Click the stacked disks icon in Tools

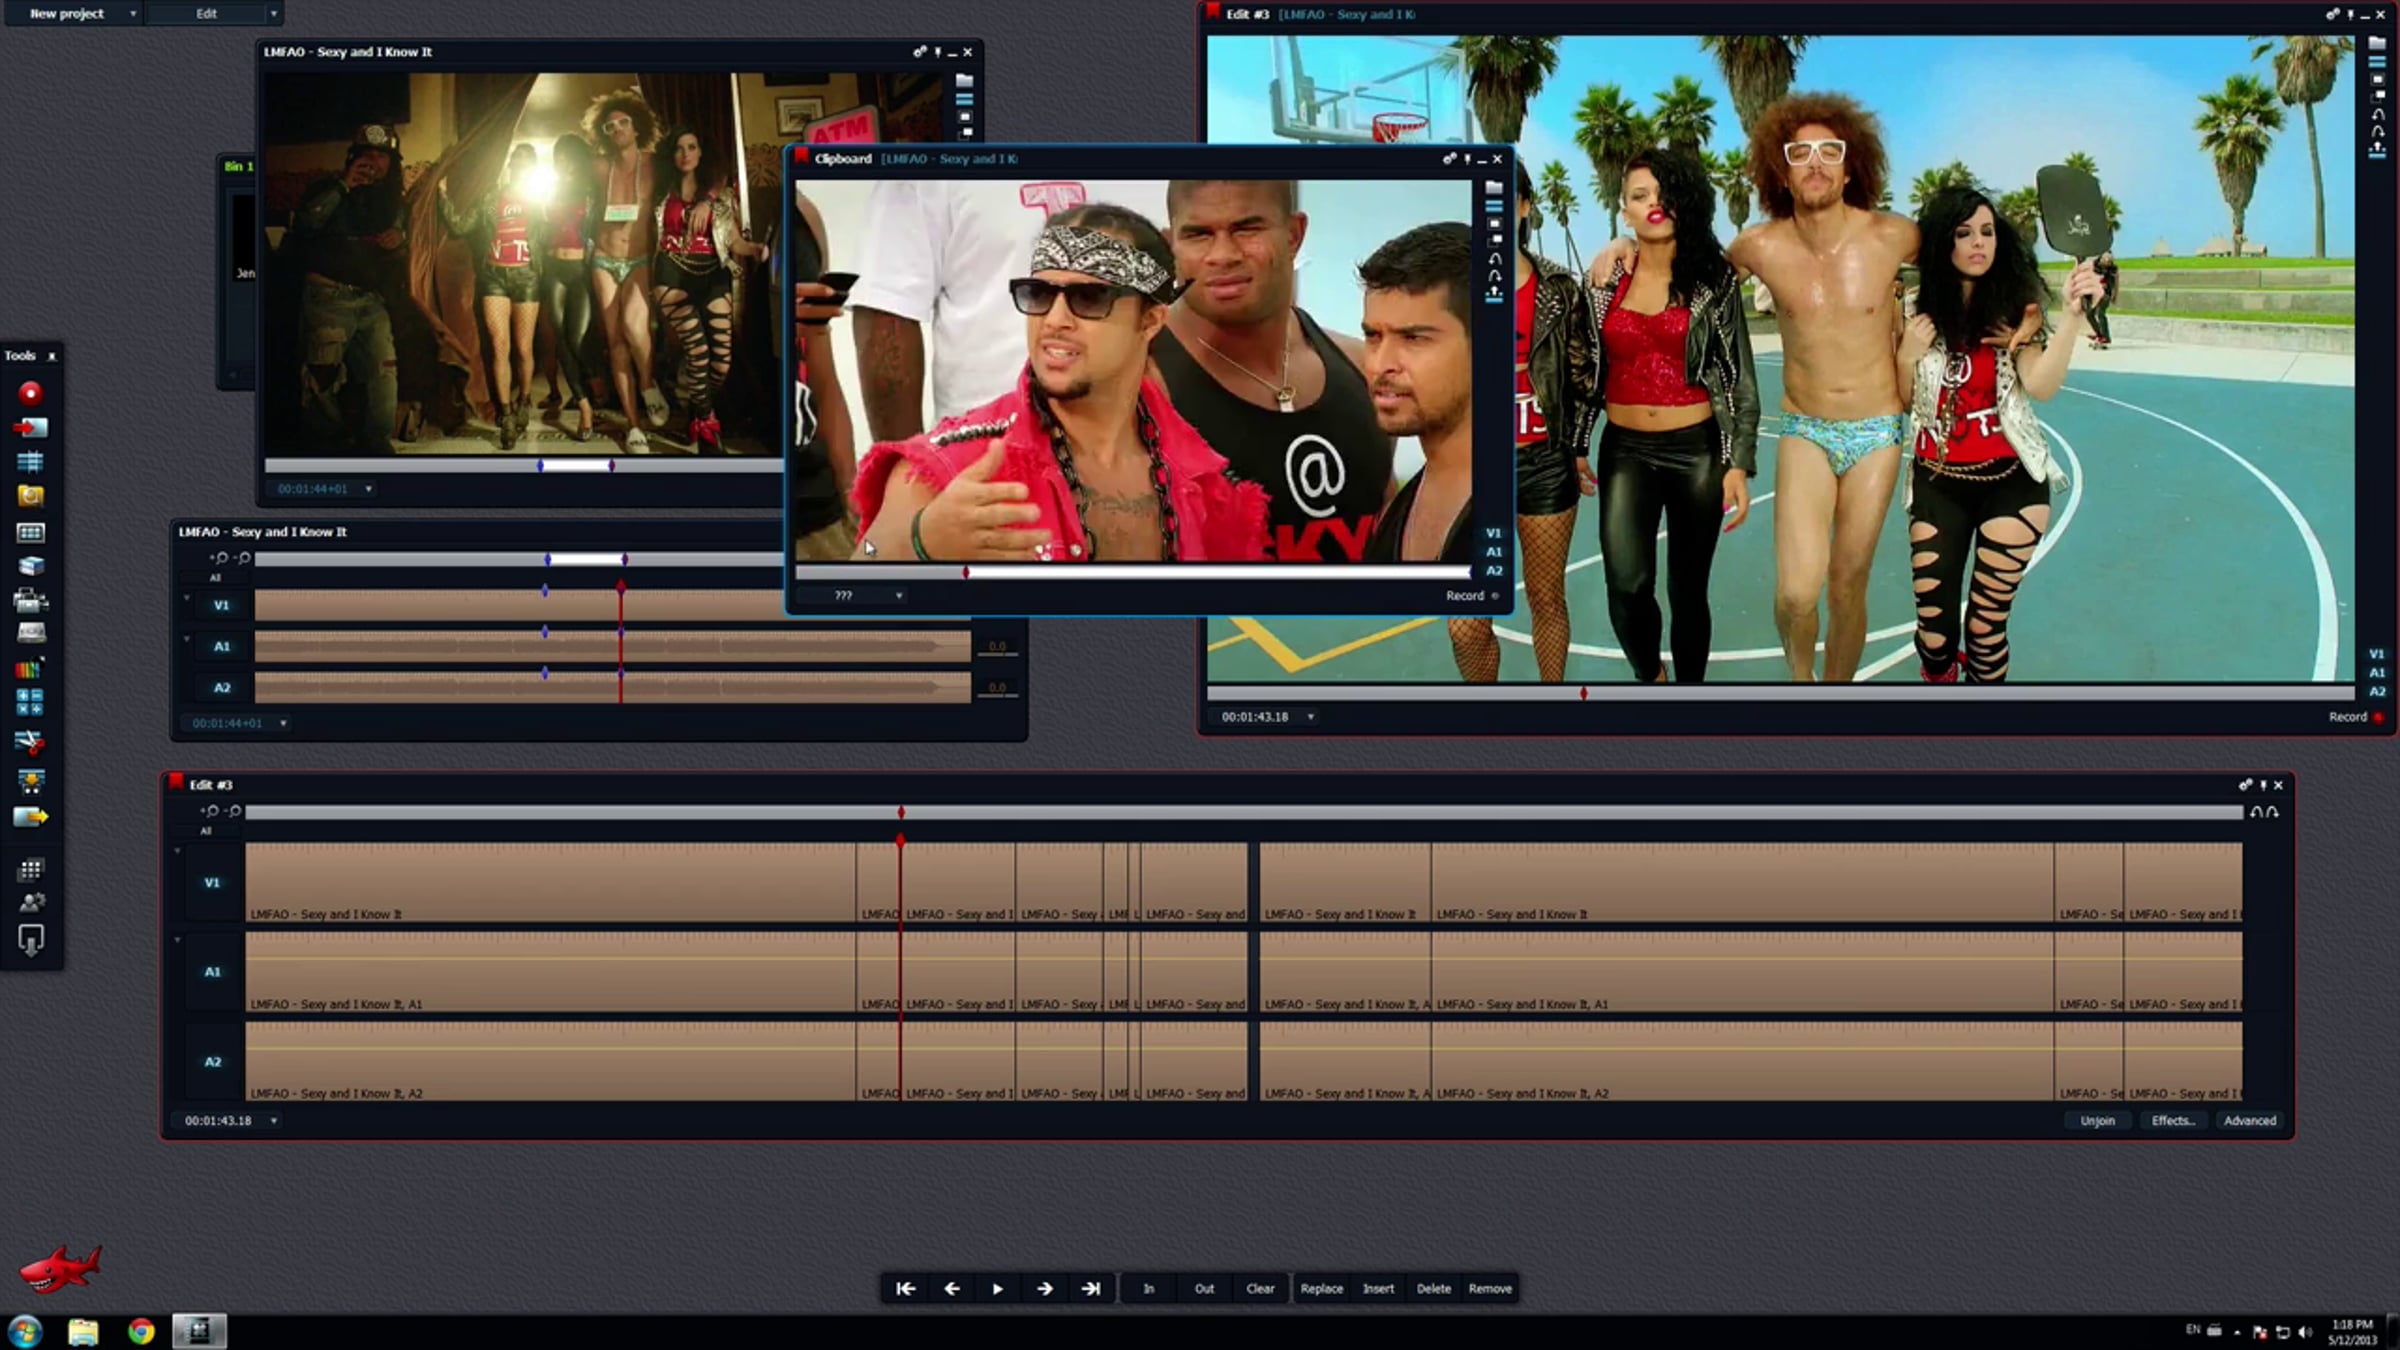tap(30, 566)
